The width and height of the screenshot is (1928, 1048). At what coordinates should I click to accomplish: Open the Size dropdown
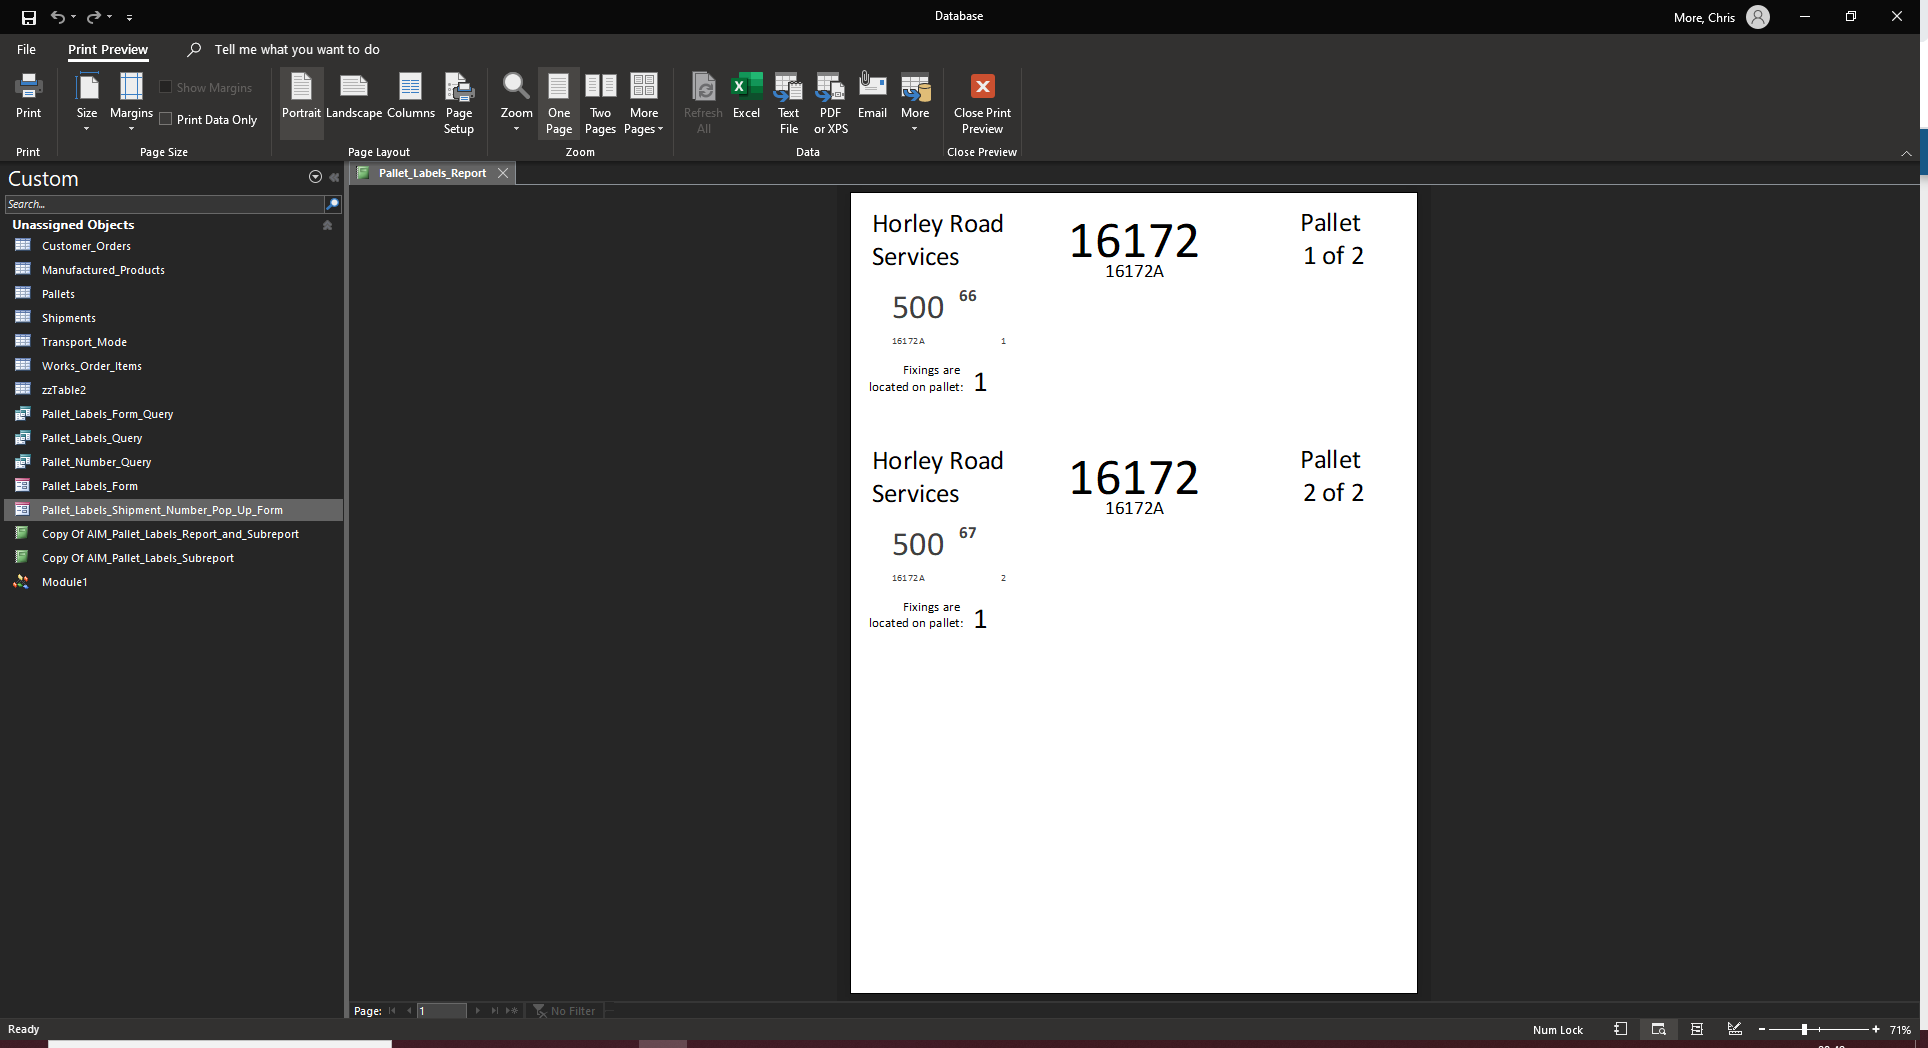87,102
